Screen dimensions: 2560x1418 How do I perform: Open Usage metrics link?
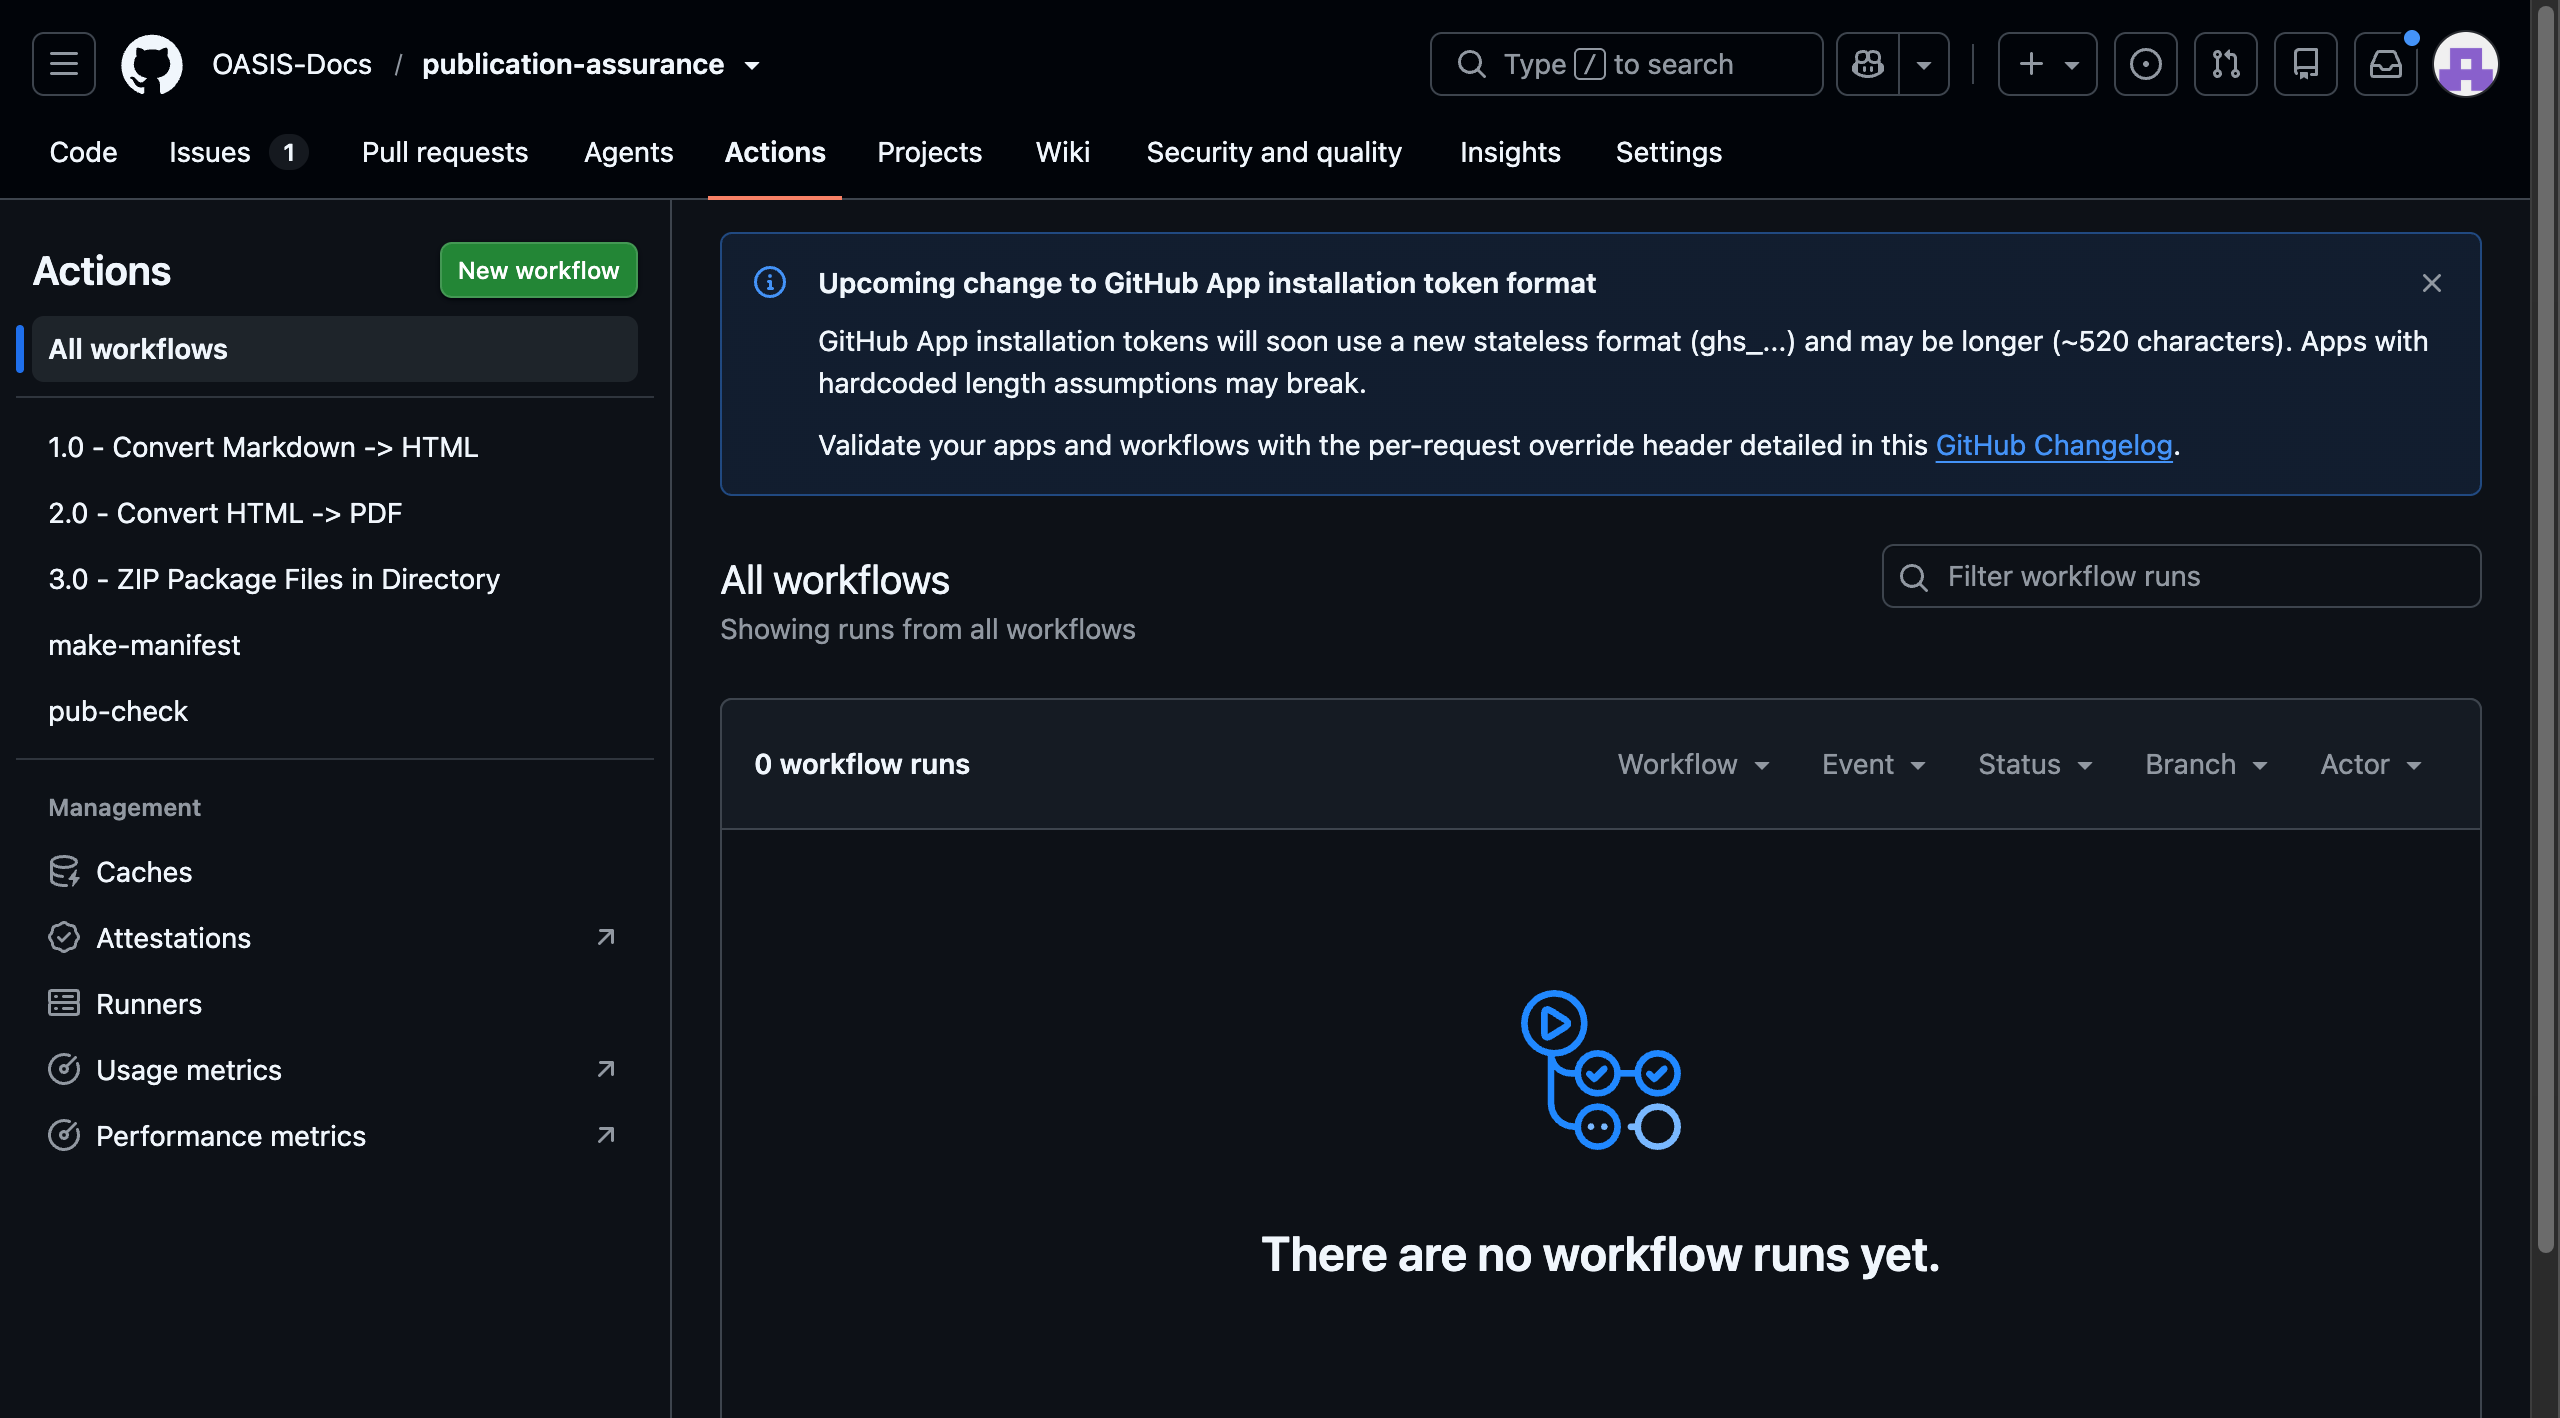click(x=334, y=1070)
